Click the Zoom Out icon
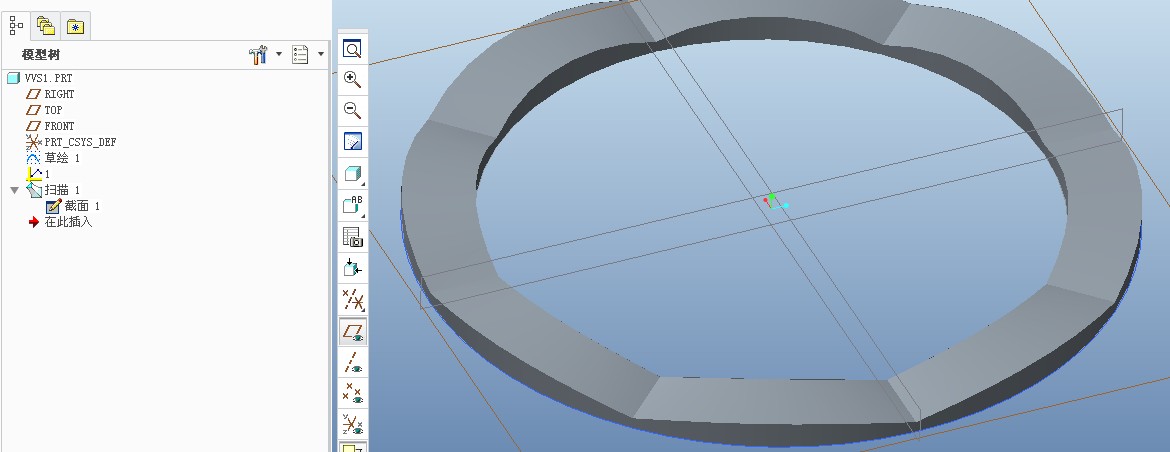Screen dimensions: 1170x452 (x=352, y=110)
